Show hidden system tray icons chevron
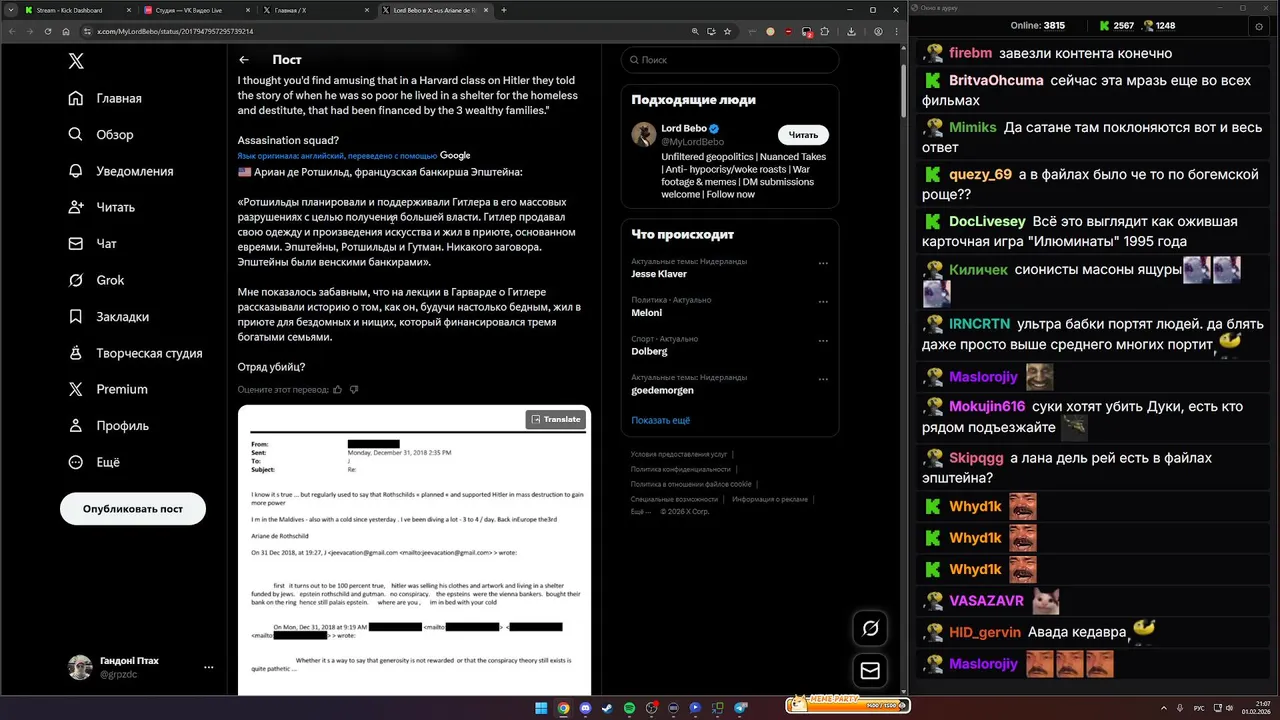 pos(1164,708)
